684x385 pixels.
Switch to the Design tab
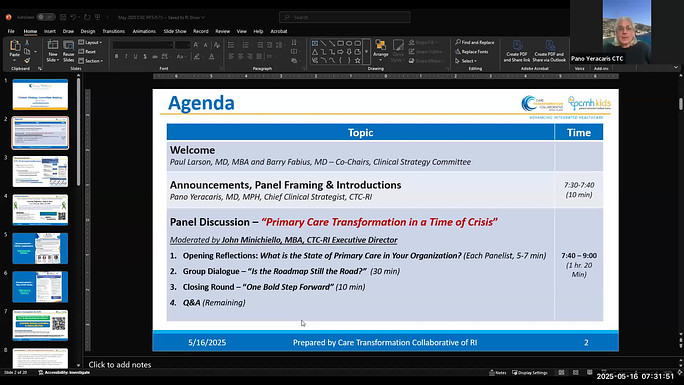pyautogui.click(x=88, y=31)
